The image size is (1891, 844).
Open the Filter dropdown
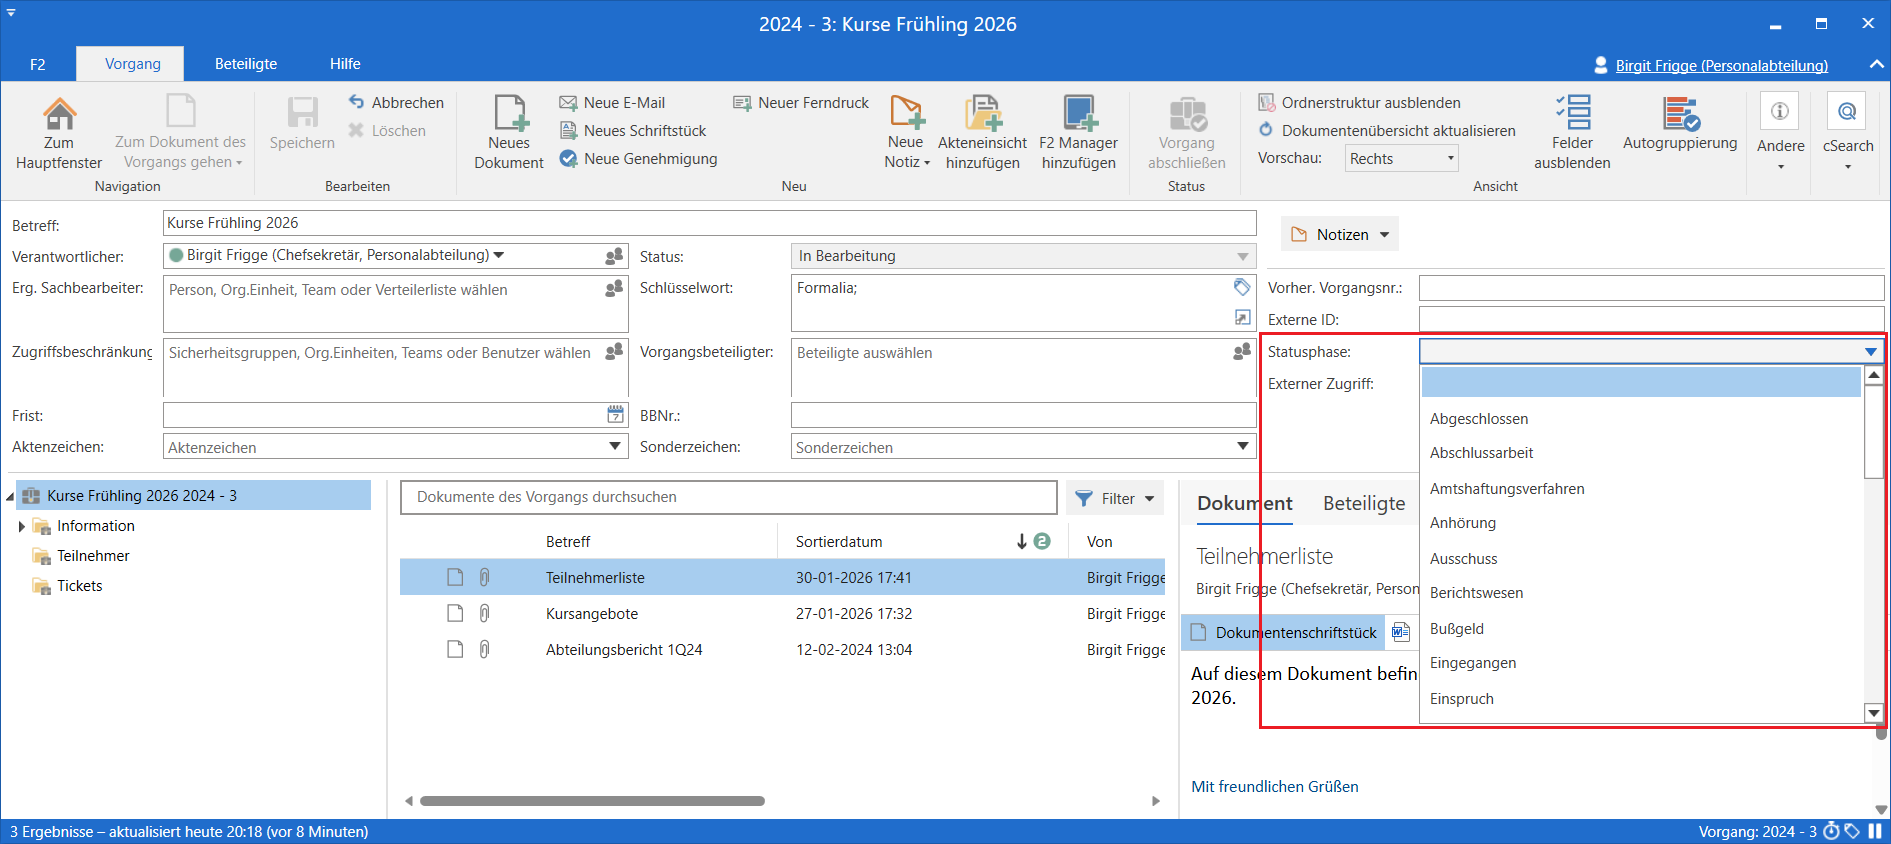pyautogui.click(x=1115, y=498)
